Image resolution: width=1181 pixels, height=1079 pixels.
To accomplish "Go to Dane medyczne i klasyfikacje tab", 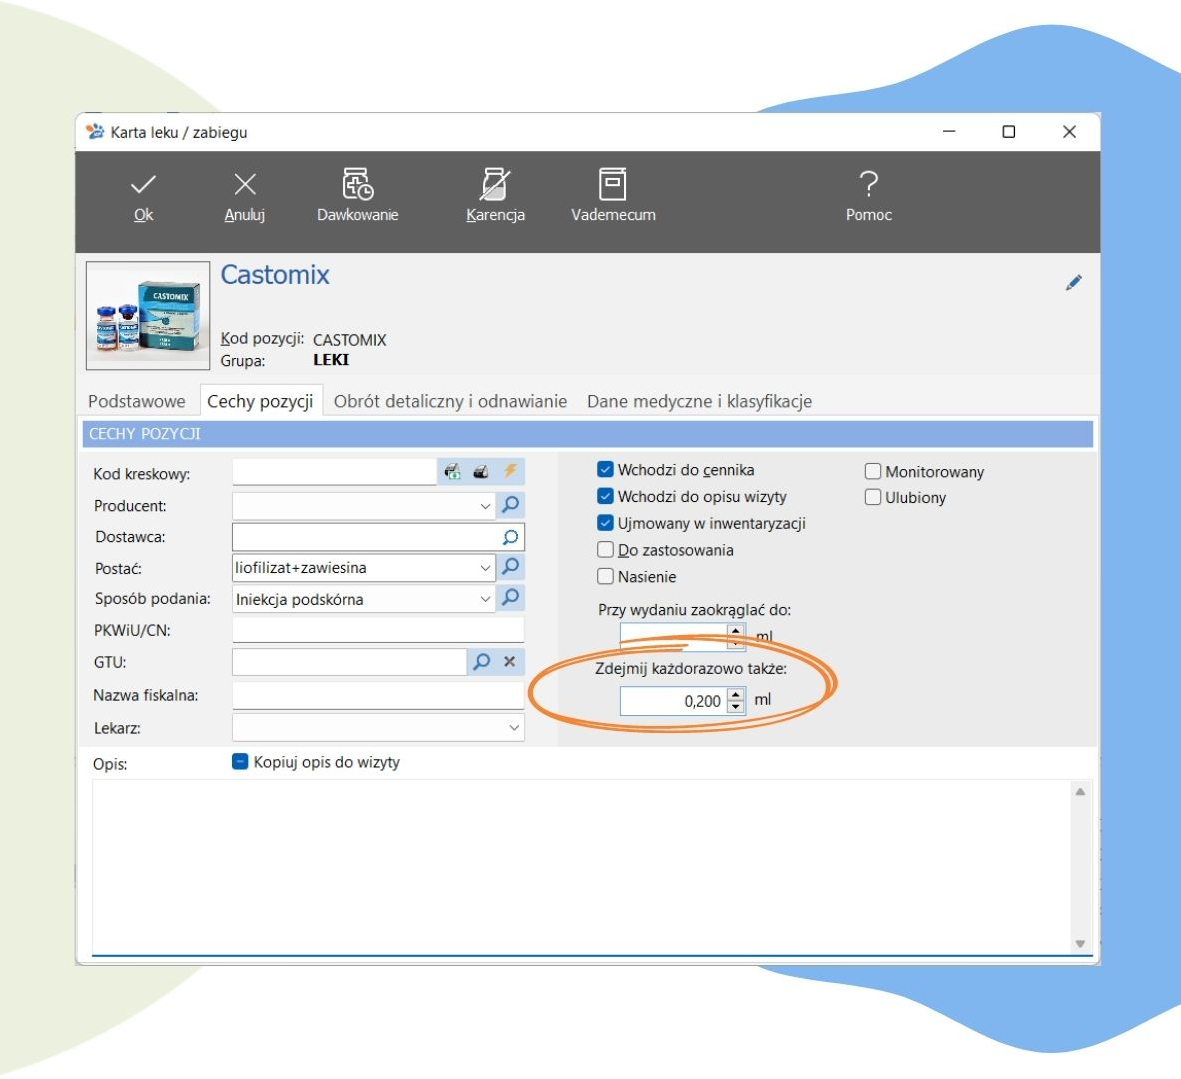I will pos(700,401).
